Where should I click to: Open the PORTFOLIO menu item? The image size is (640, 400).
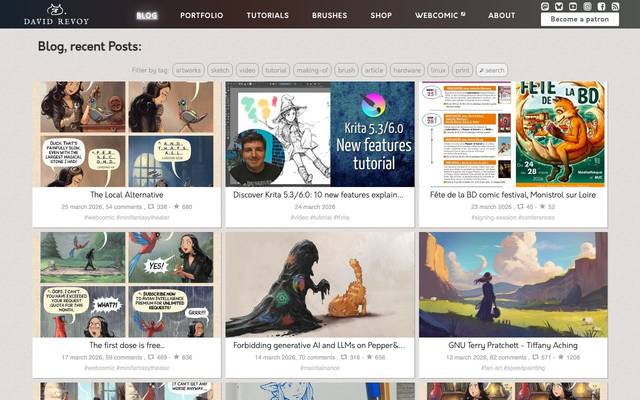click(x=202, y=16)
